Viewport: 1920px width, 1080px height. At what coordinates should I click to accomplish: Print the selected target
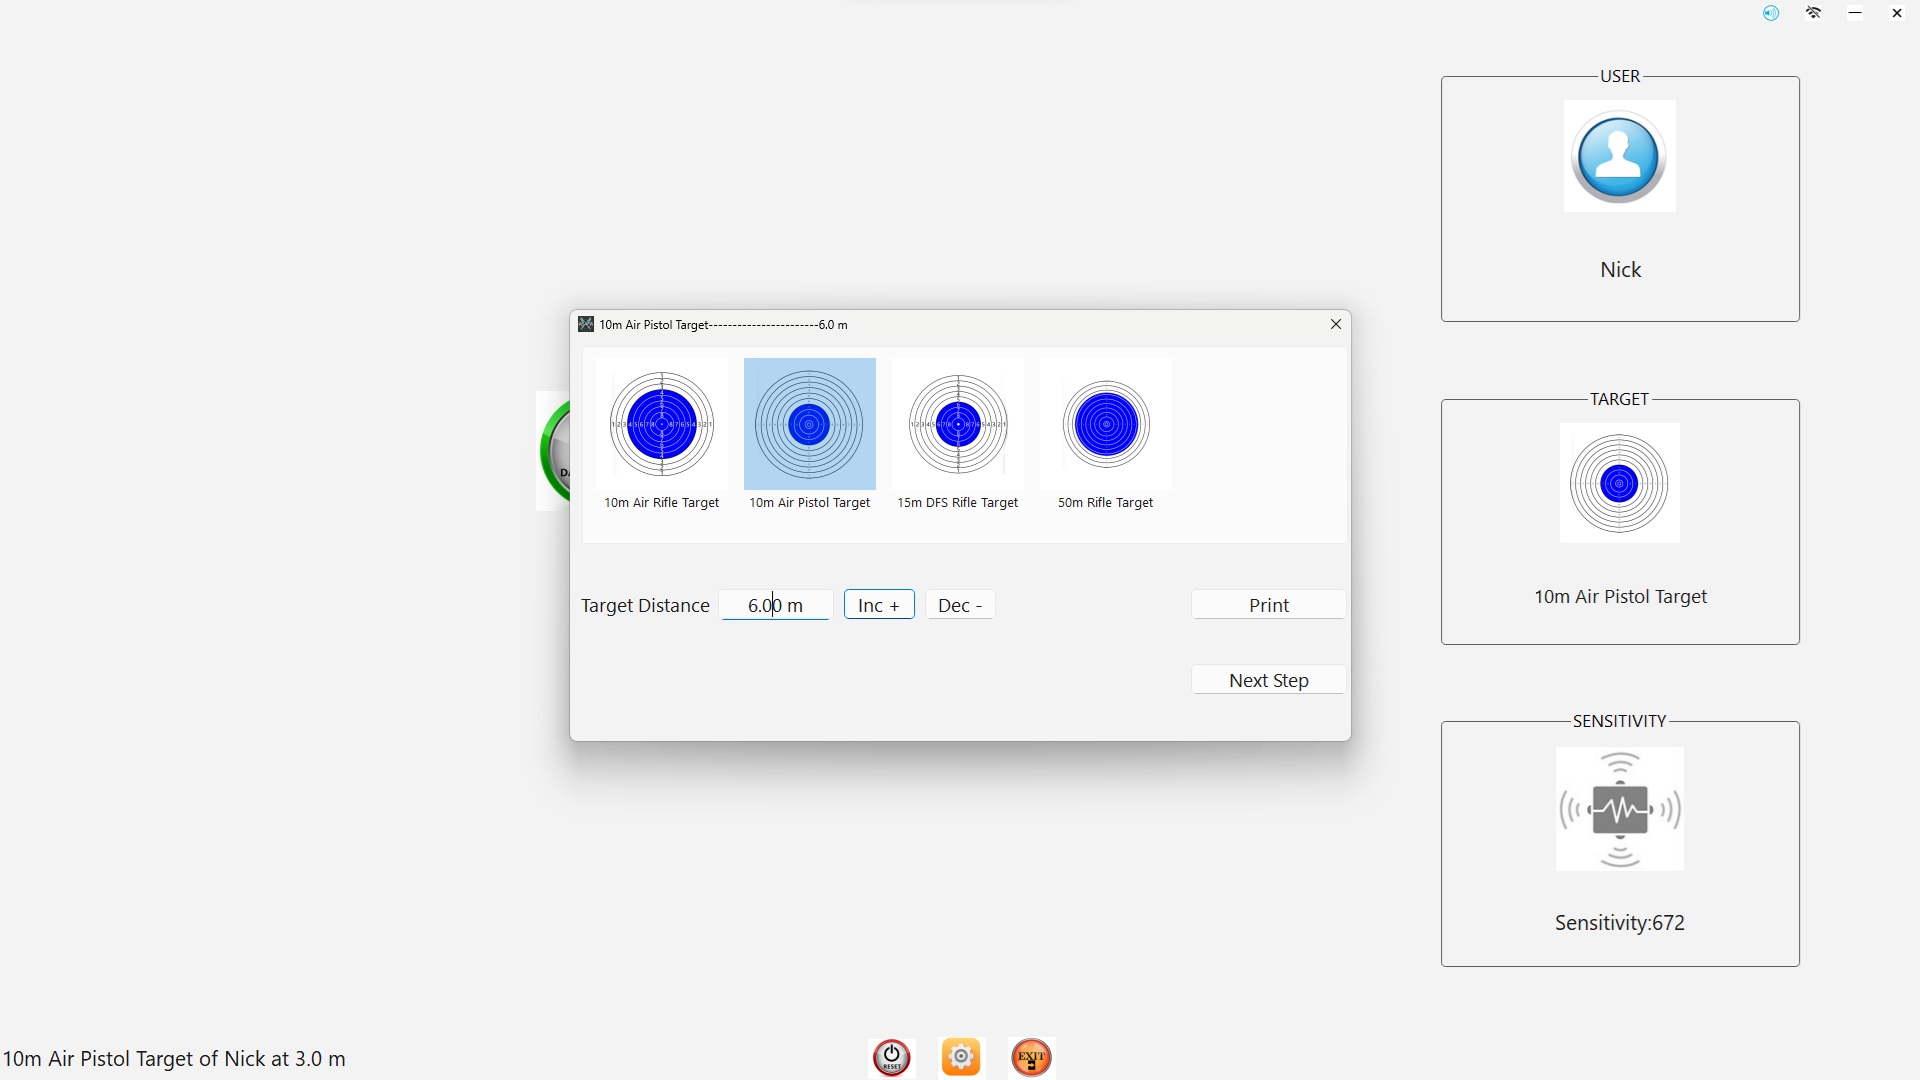point(1268,605)
